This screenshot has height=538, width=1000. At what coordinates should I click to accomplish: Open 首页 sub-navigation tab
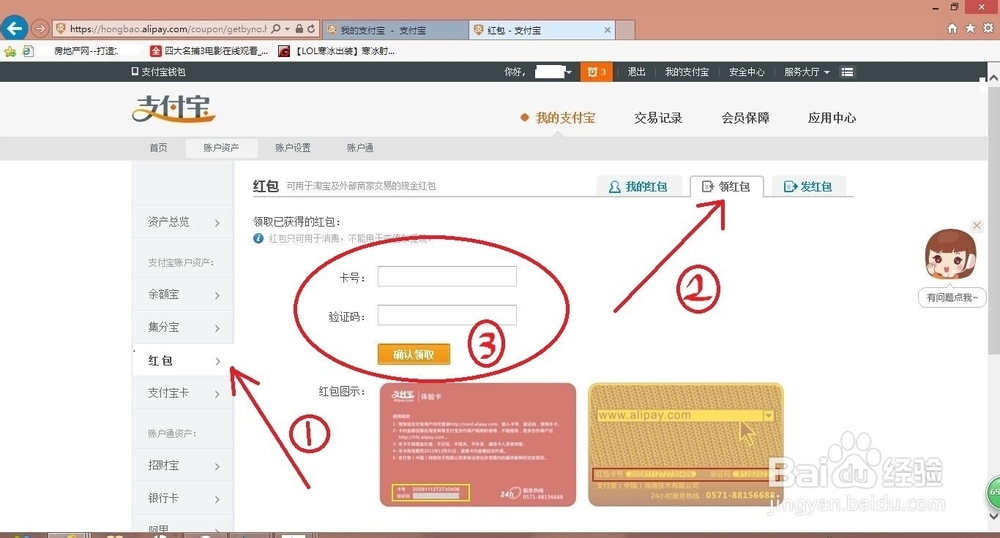pos(158,148)
